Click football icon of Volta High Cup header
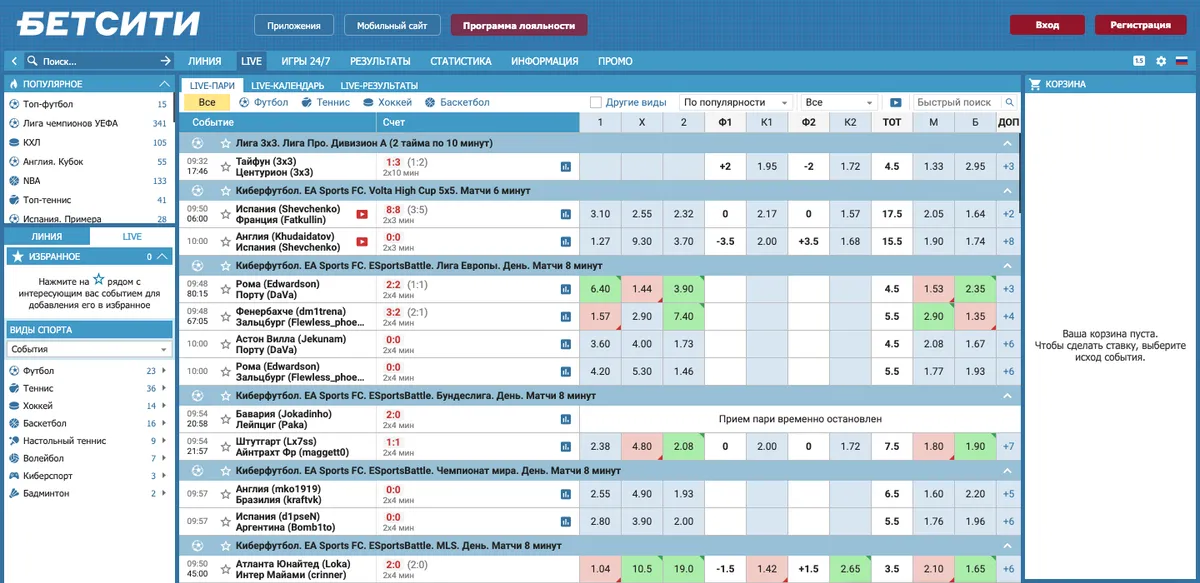The height and width of the screenshot is (583, 1200). click(197, 190)
